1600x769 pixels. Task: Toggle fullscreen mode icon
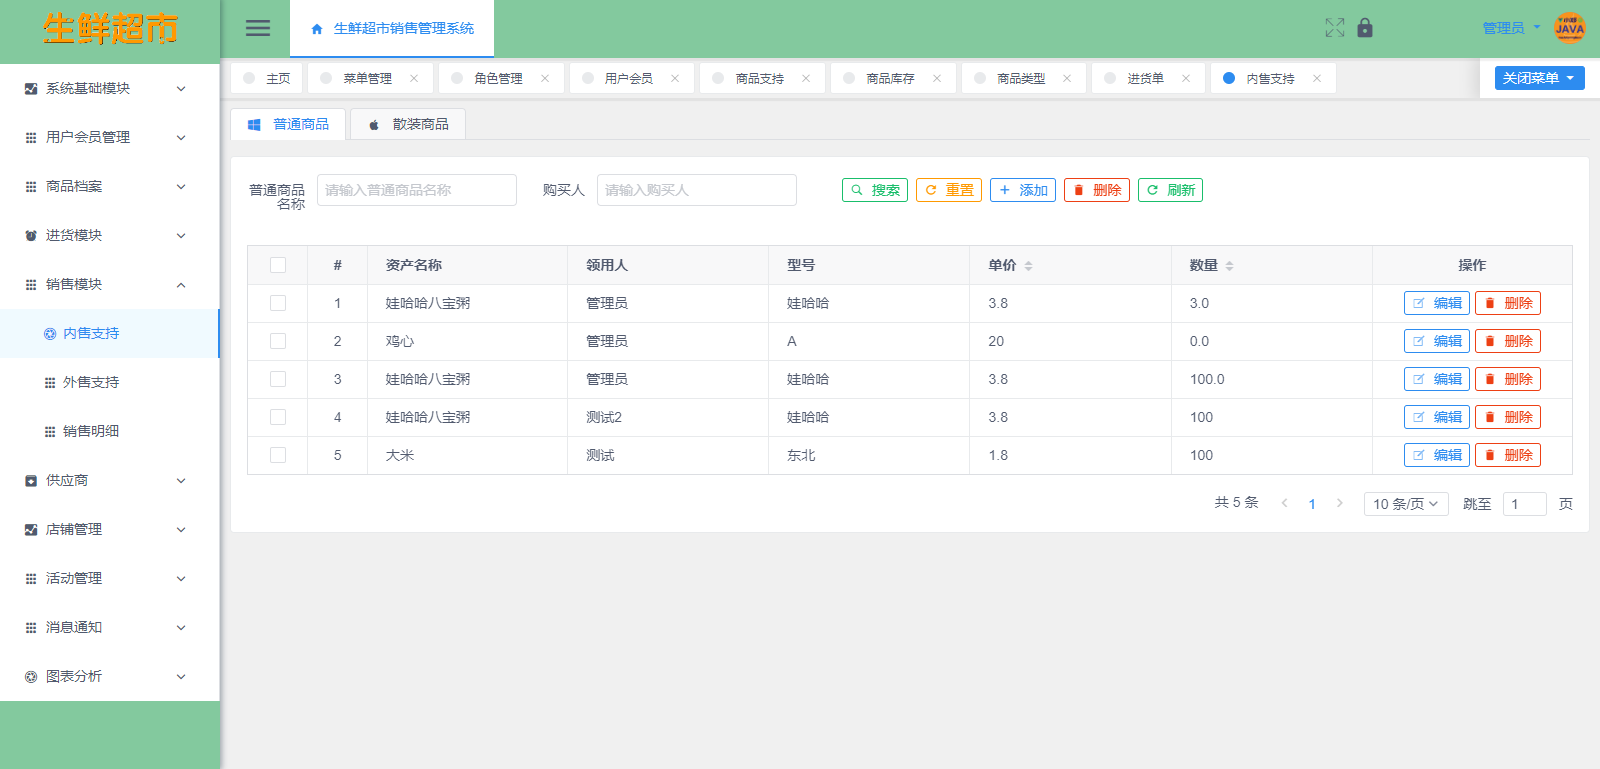tap(1334, 28)
